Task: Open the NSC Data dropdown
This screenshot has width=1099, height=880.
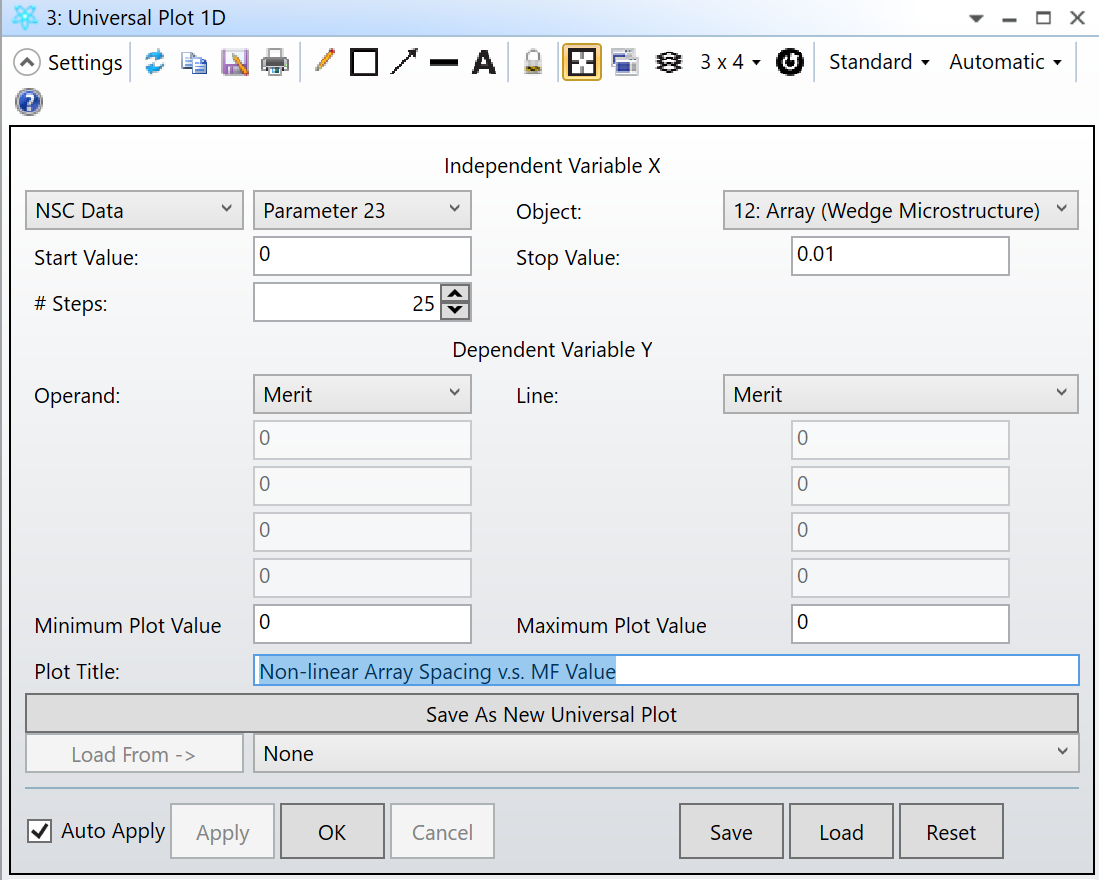Action: [133, 210]
